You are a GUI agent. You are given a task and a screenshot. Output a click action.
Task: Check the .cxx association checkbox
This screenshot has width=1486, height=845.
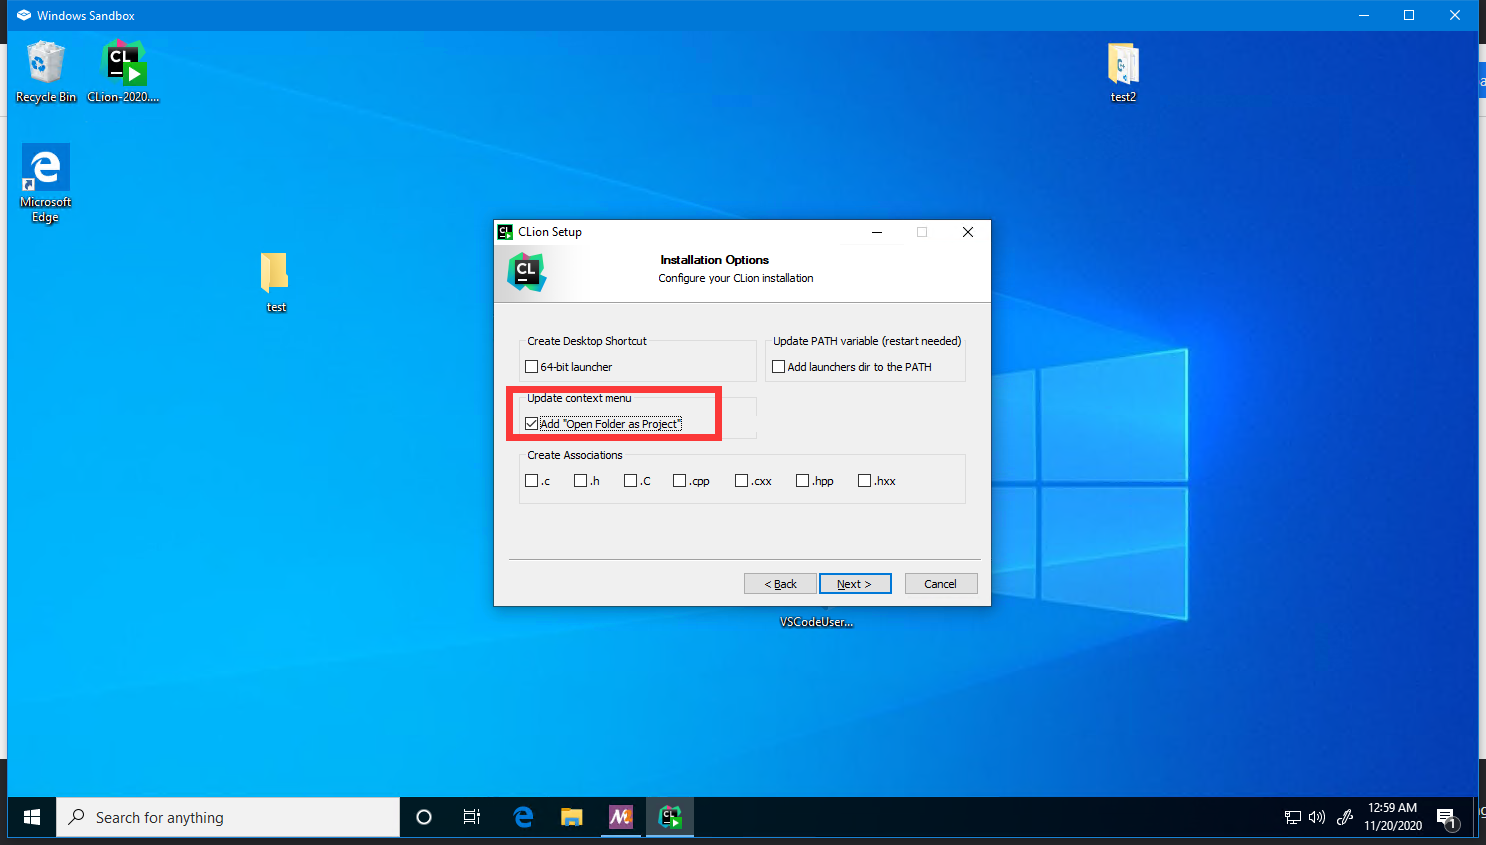point(741,481)
